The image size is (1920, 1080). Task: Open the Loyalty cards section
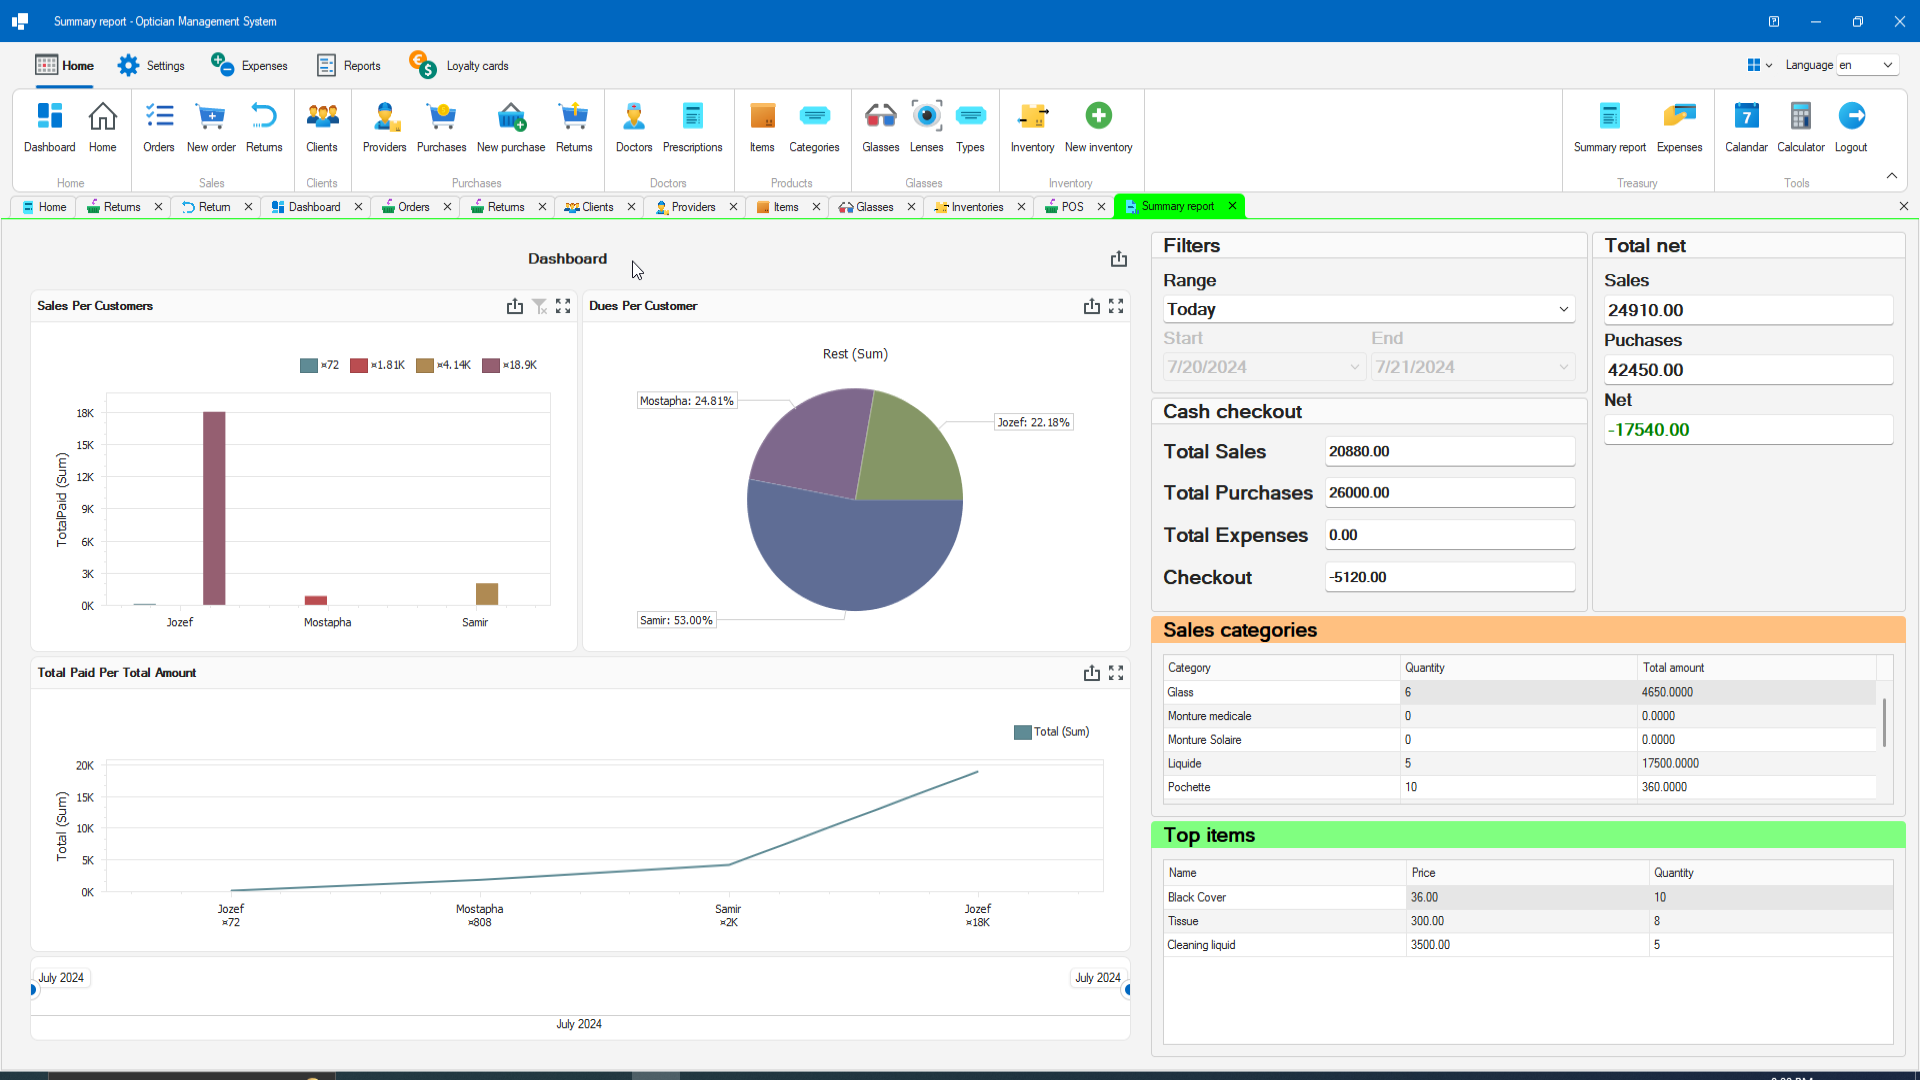(x=459, y=64)
